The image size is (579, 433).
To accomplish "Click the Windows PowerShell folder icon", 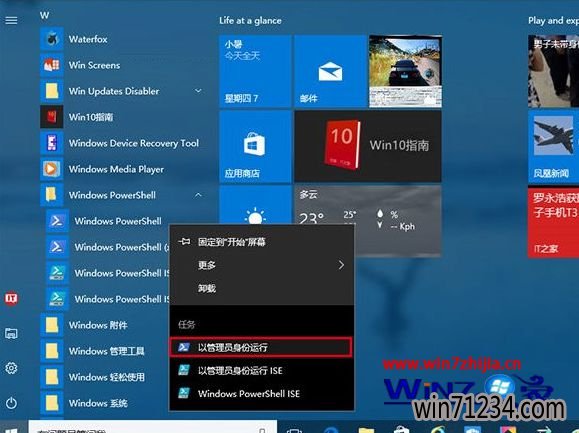I will point(52,195).
